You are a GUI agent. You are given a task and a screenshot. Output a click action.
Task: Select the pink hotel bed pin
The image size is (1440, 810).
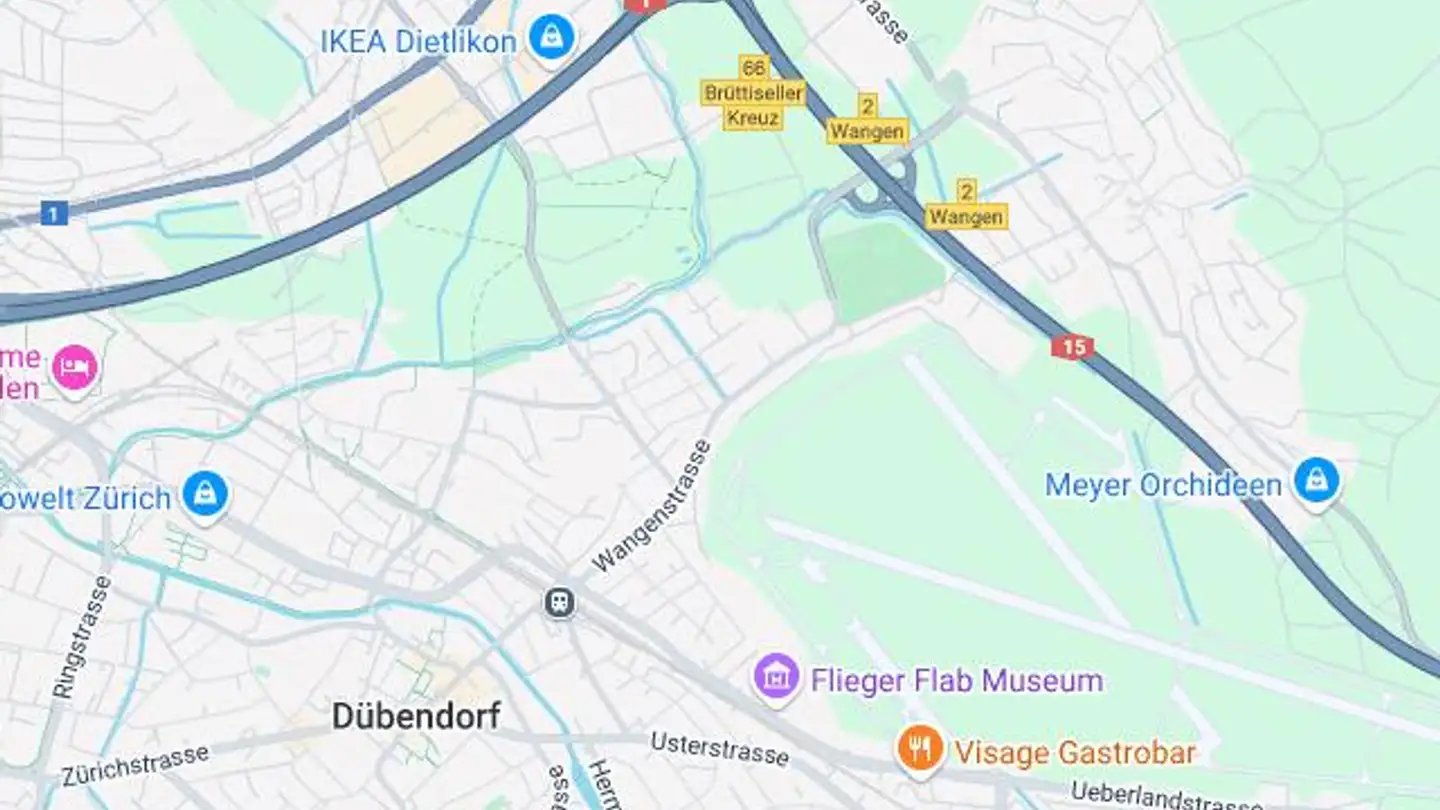75,368
